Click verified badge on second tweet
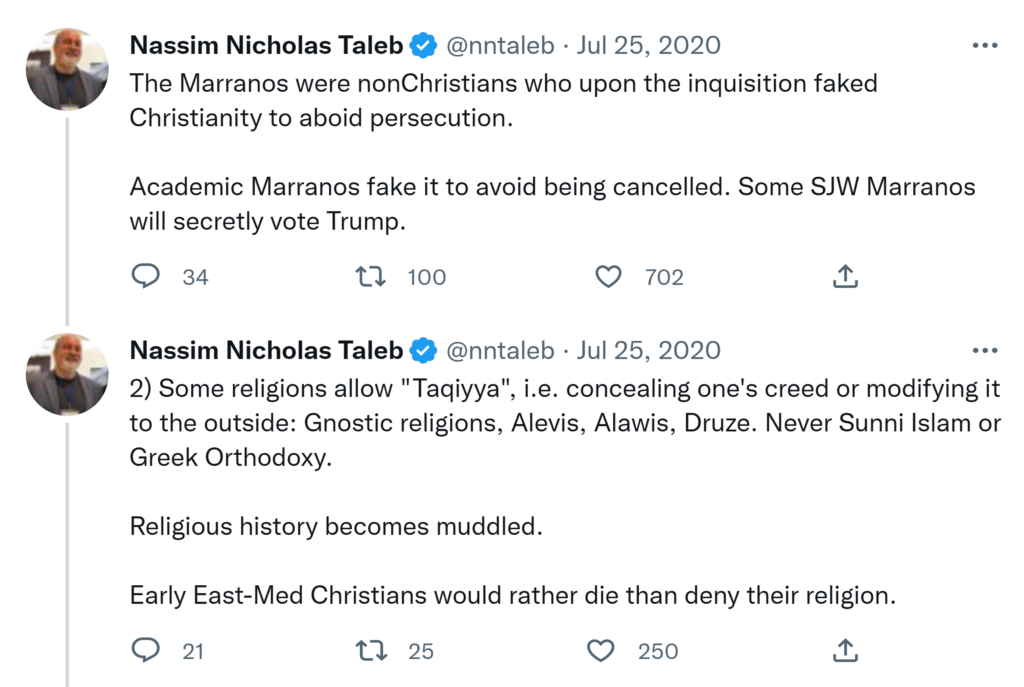Screen dimensions: 1024x687 pos(424,351)
